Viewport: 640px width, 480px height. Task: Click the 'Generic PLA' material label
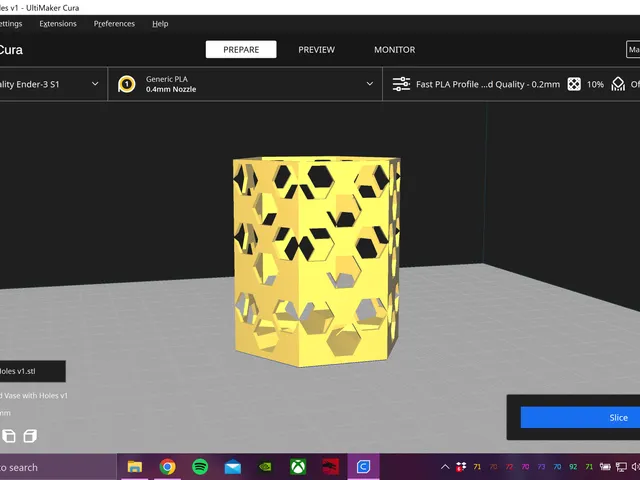[167, 79]
